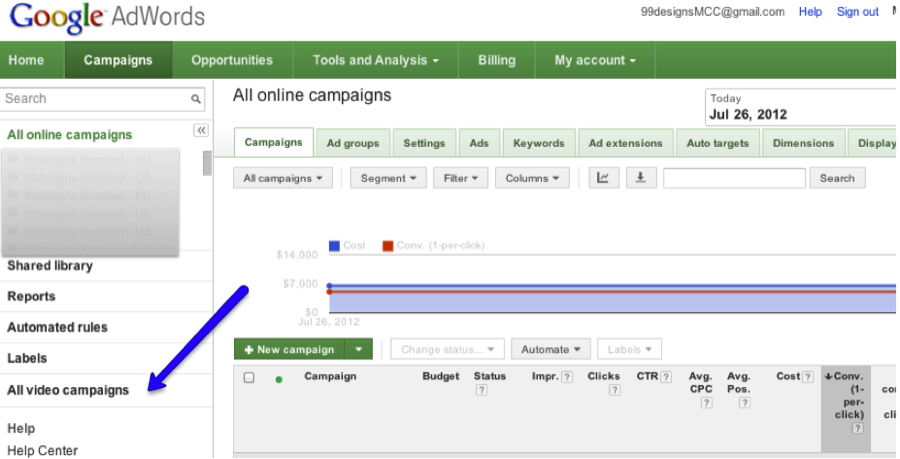Viewport: 900px width, 459px height.
Task: Click help icon beside Impr. column
Action: [567, 377]
